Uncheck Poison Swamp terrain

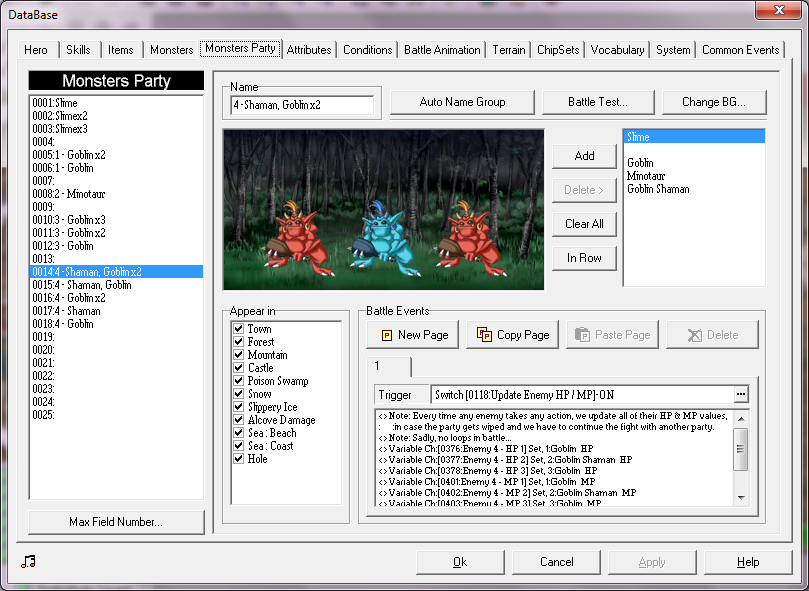click(238, 380)
